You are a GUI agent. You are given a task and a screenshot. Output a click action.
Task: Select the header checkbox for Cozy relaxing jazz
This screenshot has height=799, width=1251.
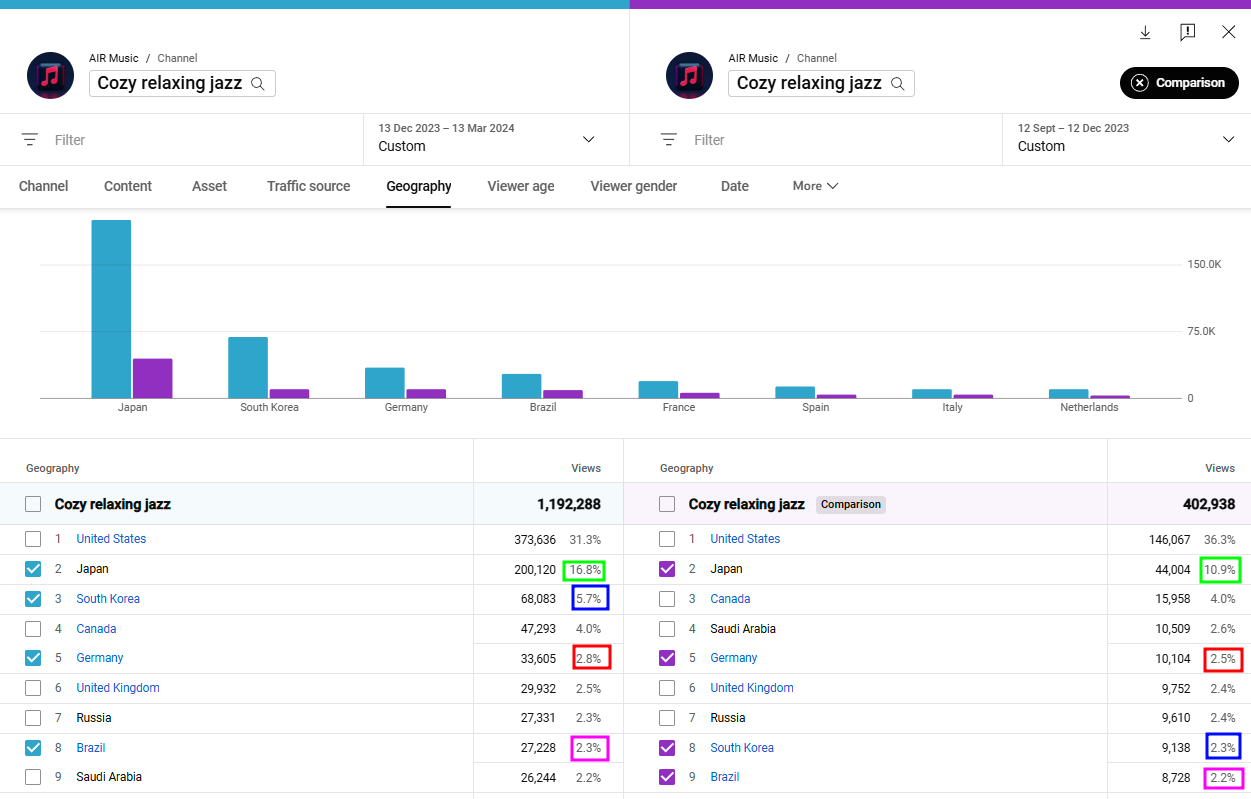pyautogui.click(x=34, y=504)
